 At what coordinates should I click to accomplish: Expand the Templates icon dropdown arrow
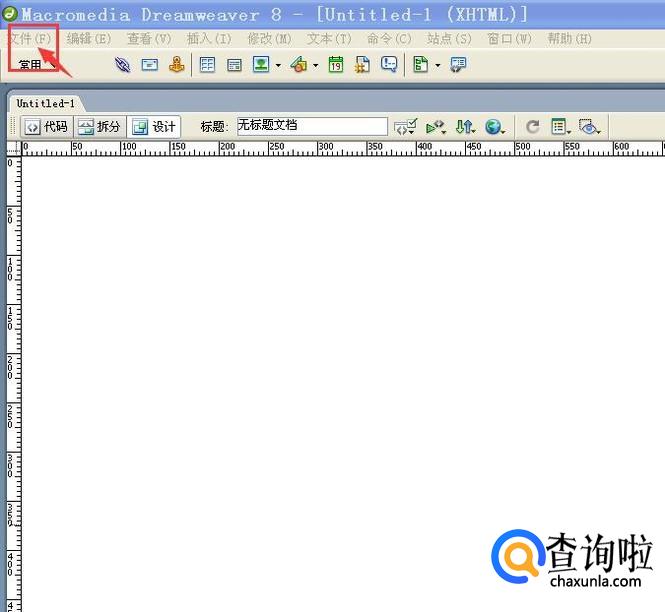point(438,65)
